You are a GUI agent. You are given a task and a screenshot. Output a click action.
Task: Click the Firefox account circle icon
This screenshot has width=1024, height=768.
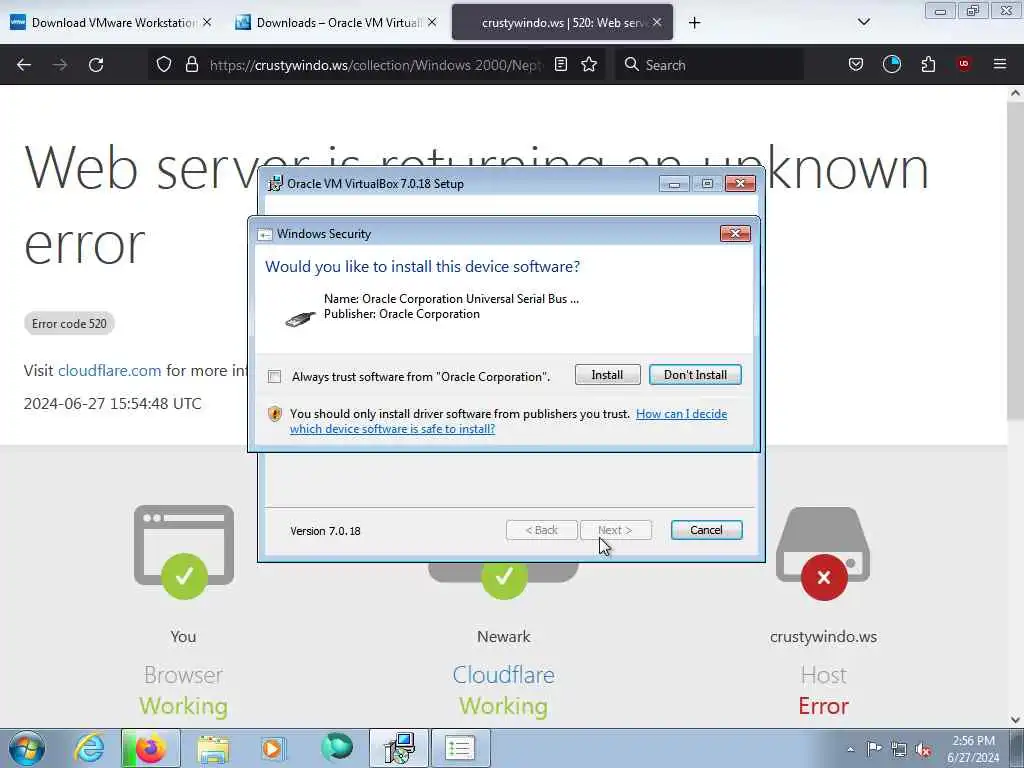click(891, 64)
